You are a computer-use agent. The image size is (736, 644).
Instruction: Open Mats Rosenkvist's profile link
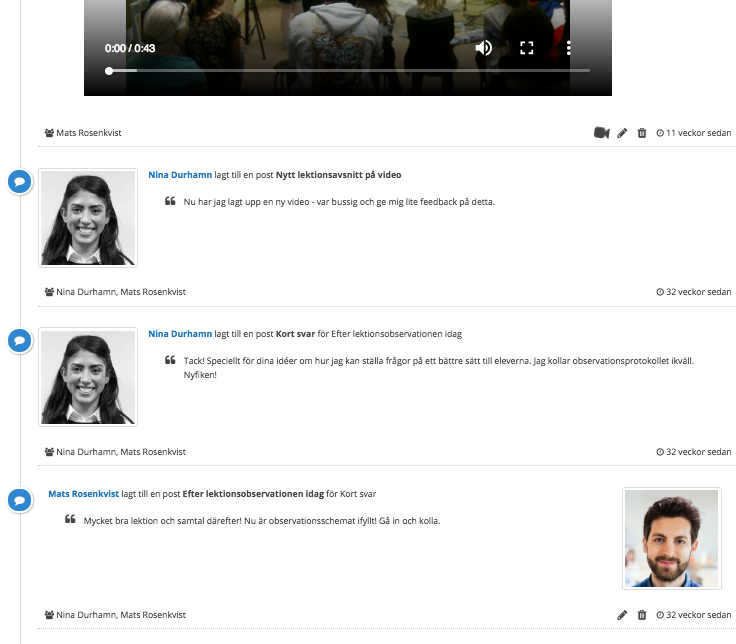[84, 494]
